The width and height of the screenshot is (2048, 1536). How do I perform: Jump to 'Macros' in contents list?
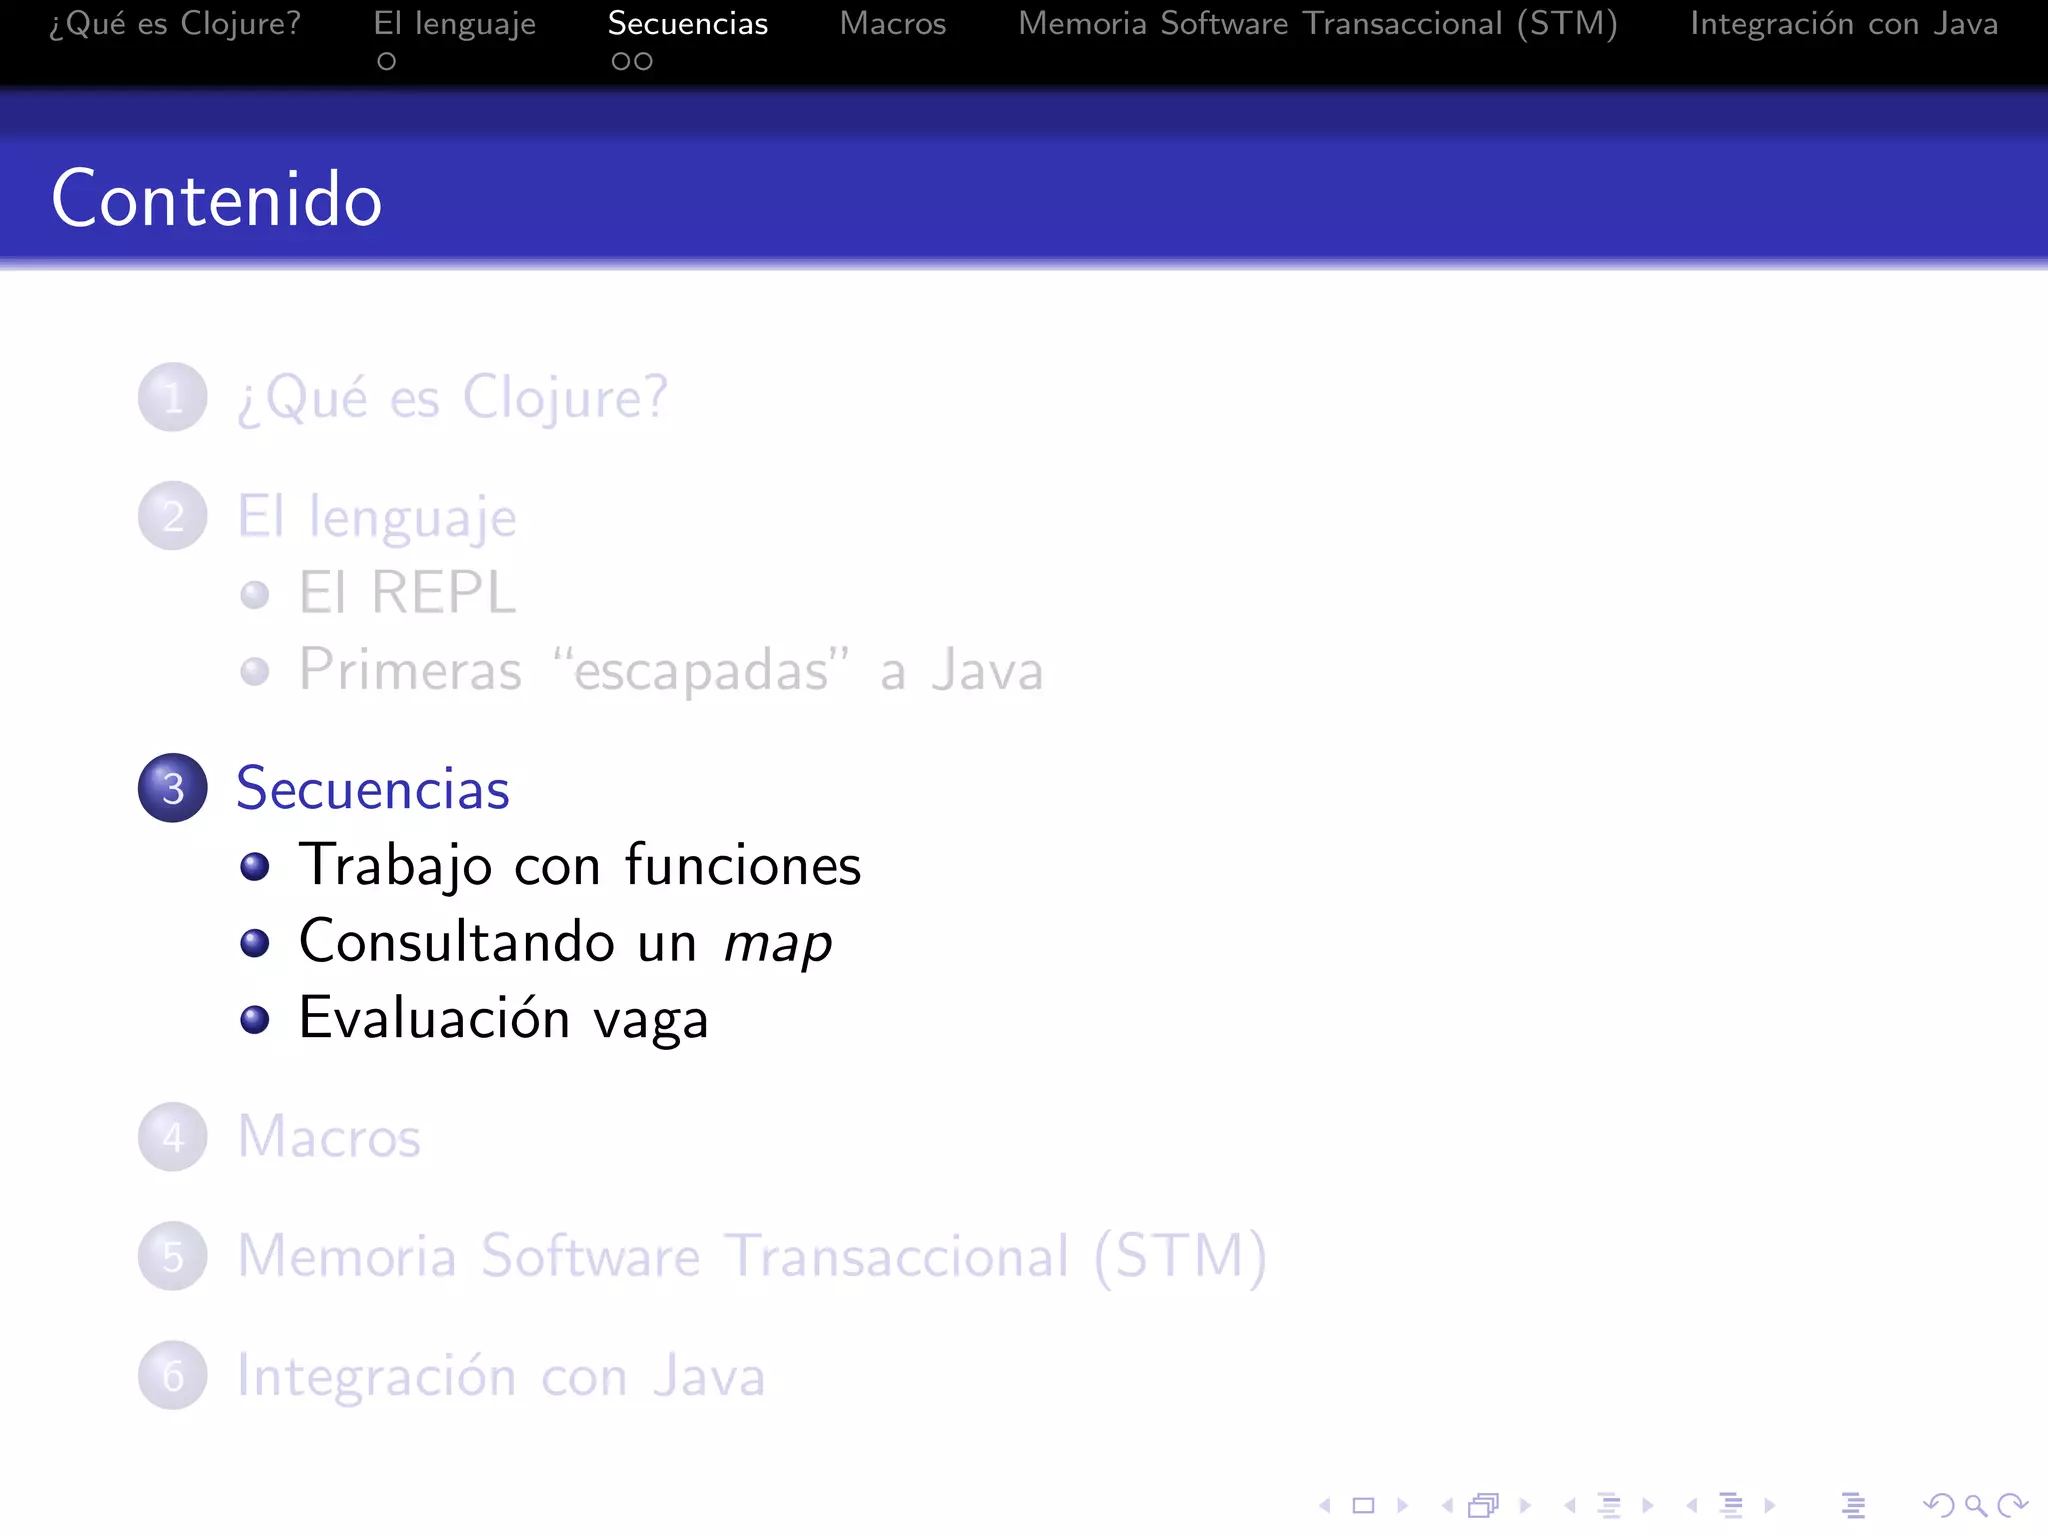pos(329,1137)
